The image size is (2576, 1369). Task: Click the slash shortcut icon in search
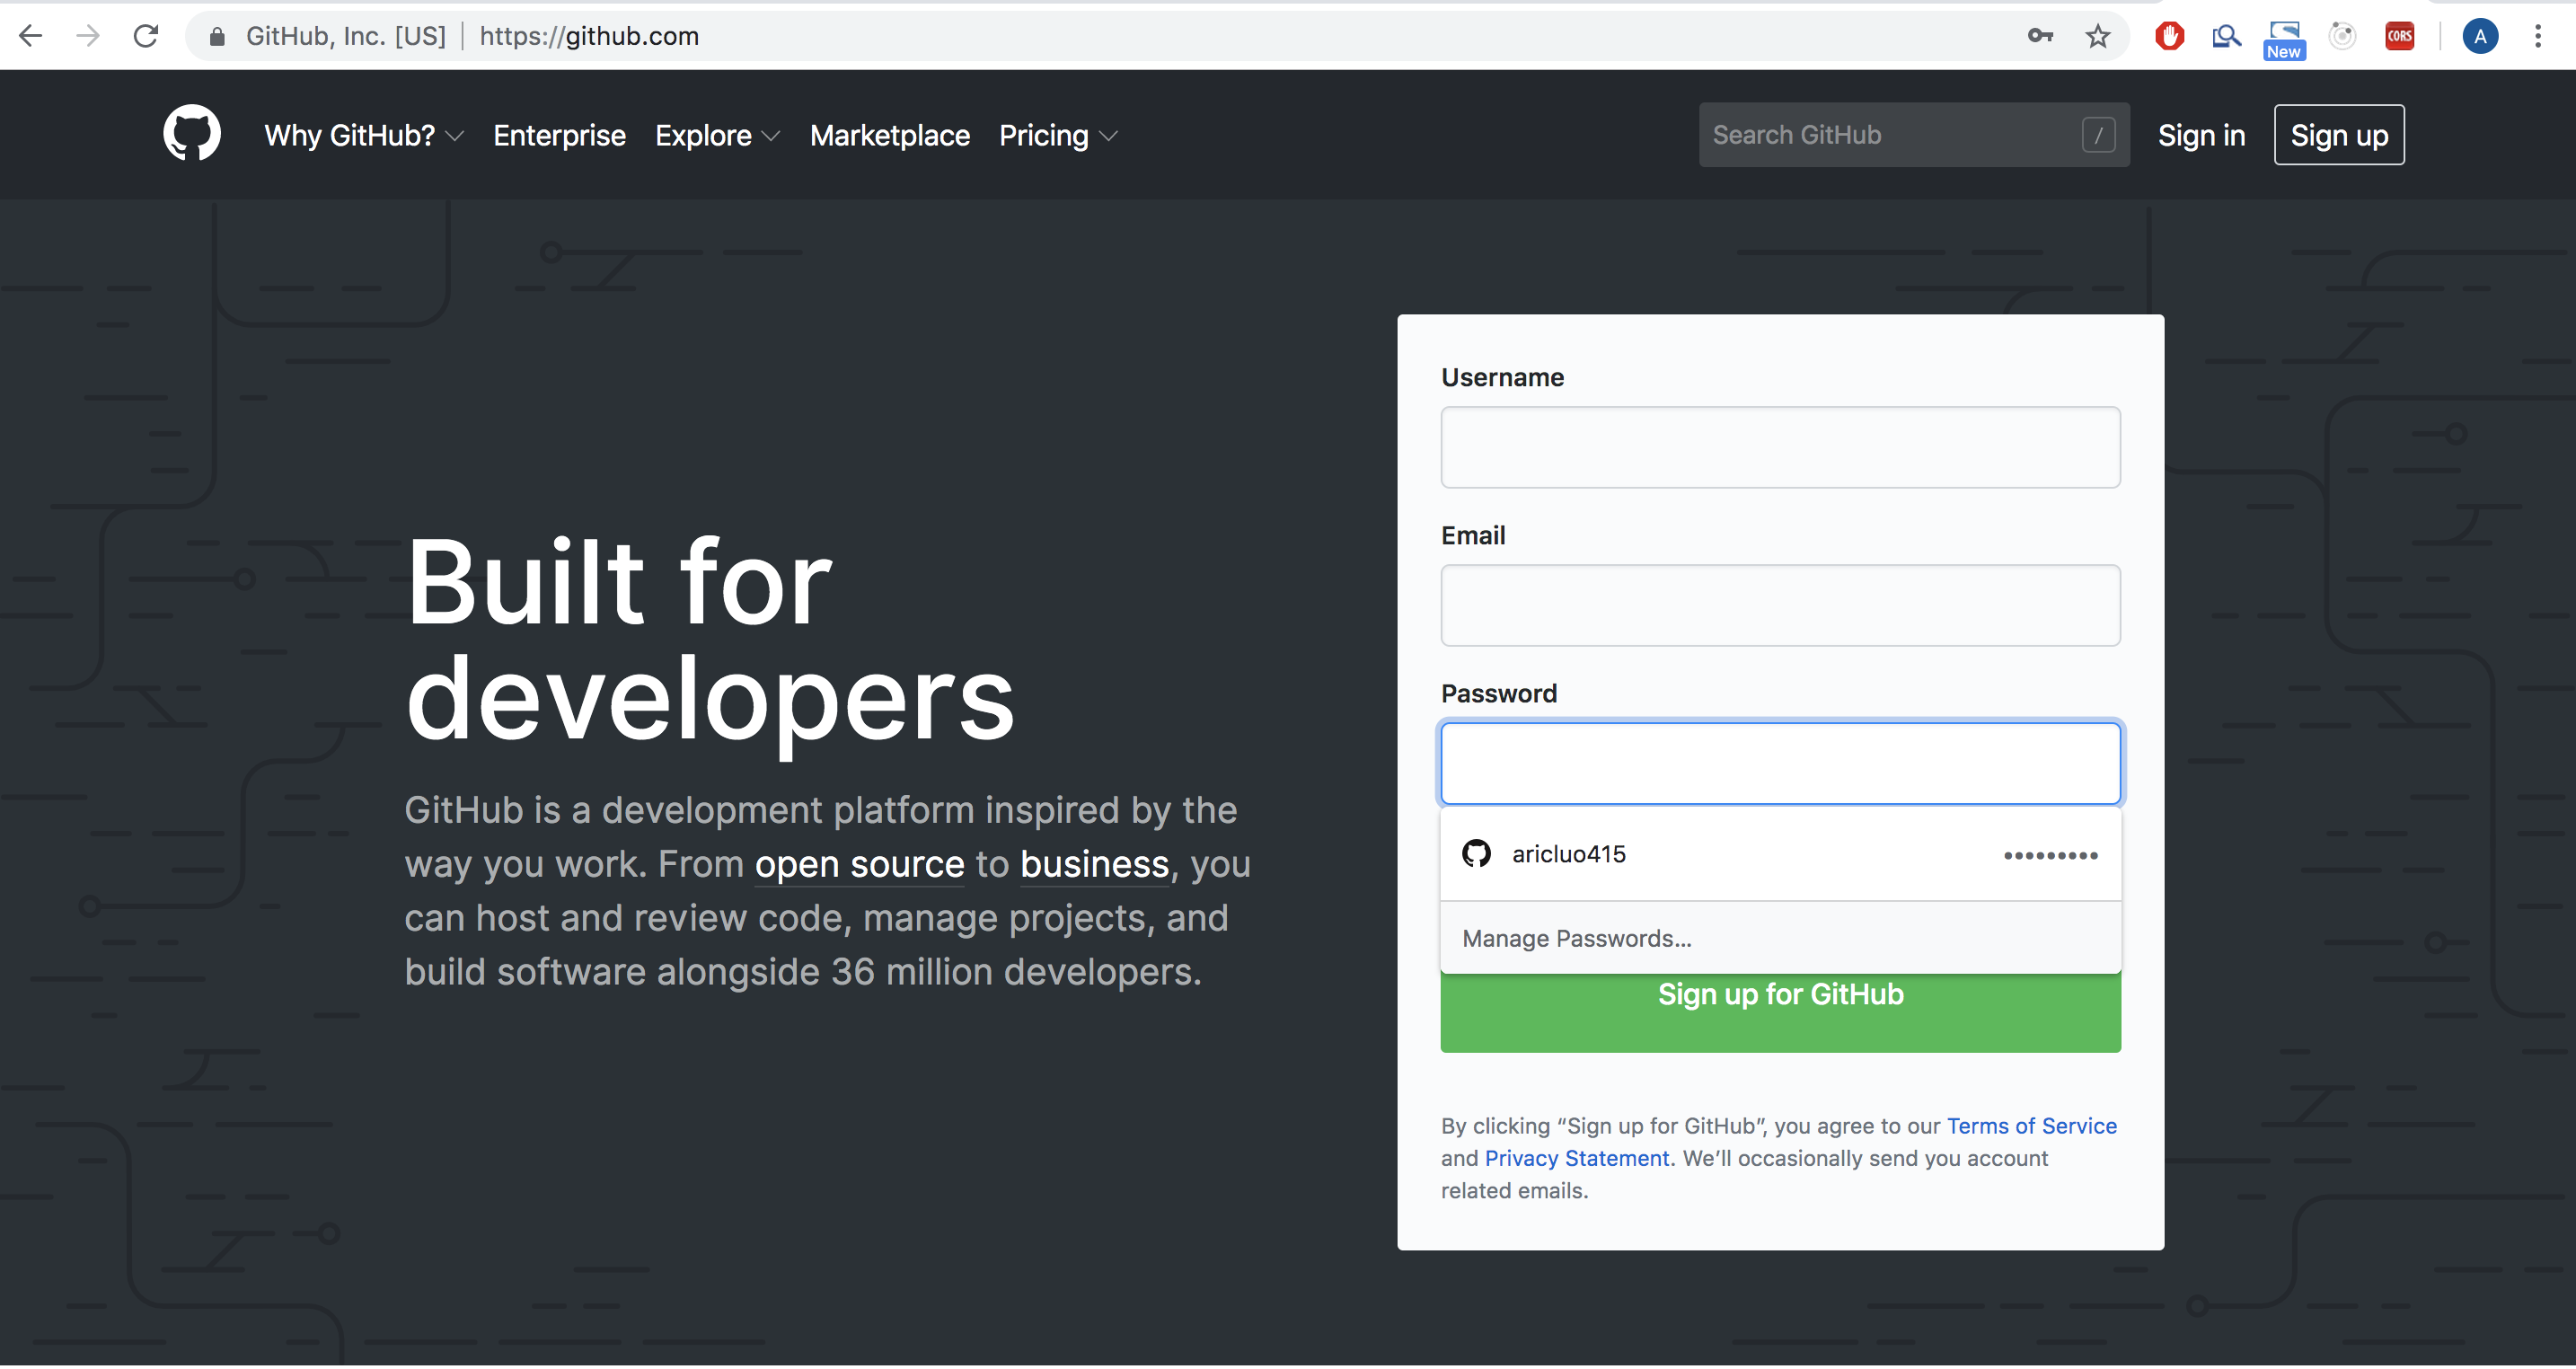[2098, 135]
